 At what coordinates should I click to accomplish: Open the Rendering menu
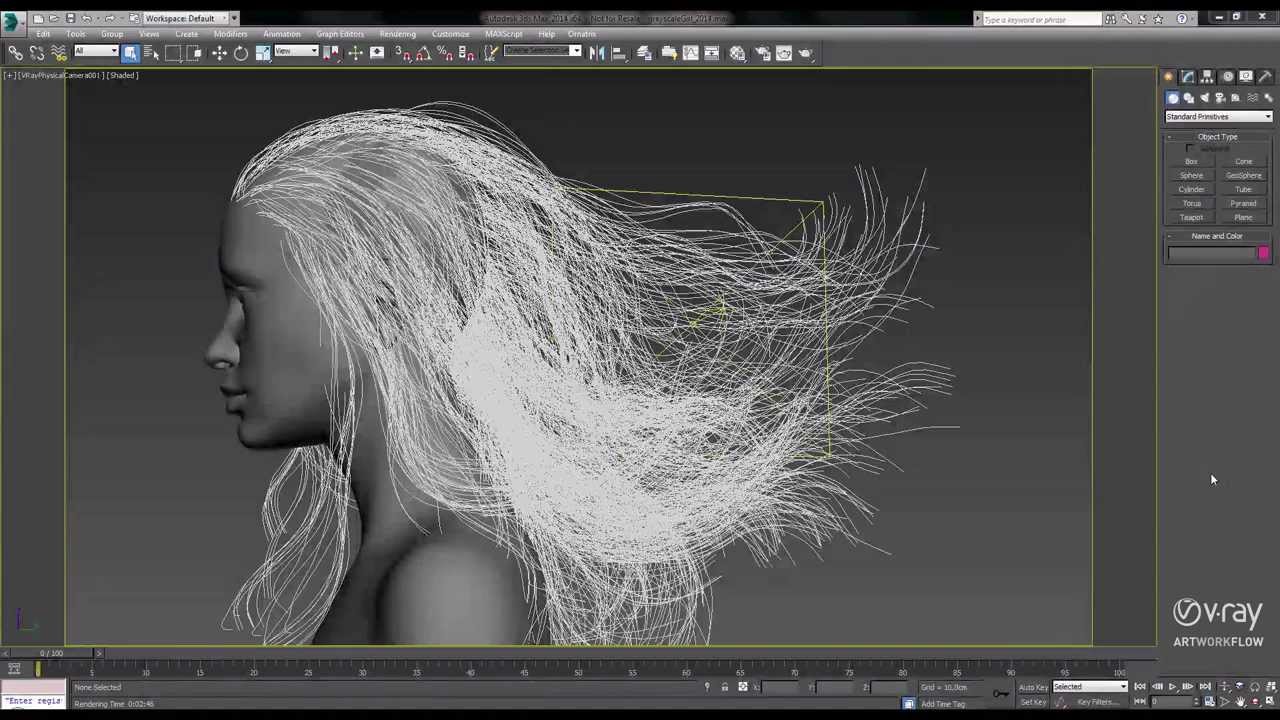click(397, 34)
